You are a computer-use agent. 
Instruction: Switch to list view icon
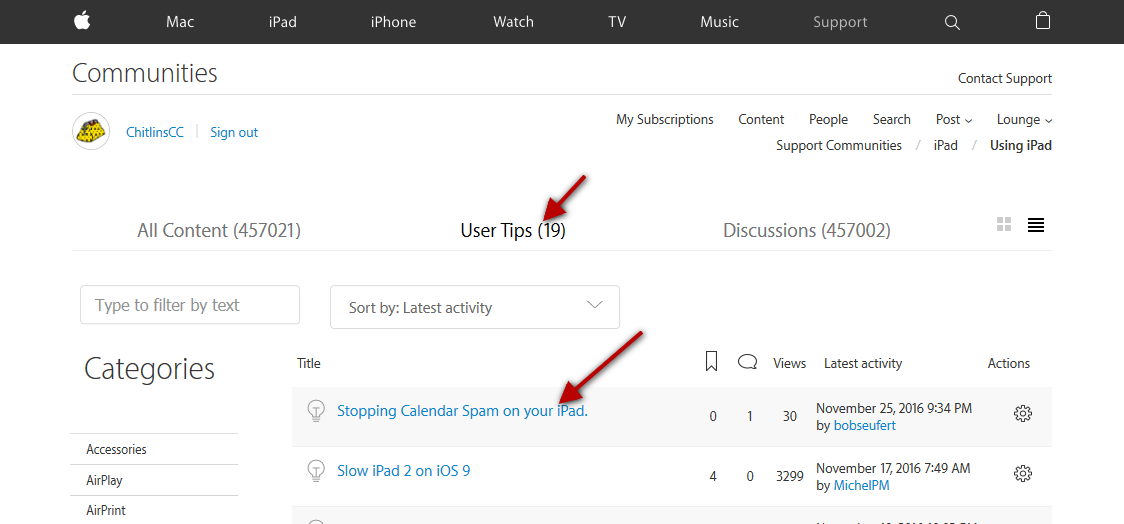pyautogui.click(x=1035, y=225)
